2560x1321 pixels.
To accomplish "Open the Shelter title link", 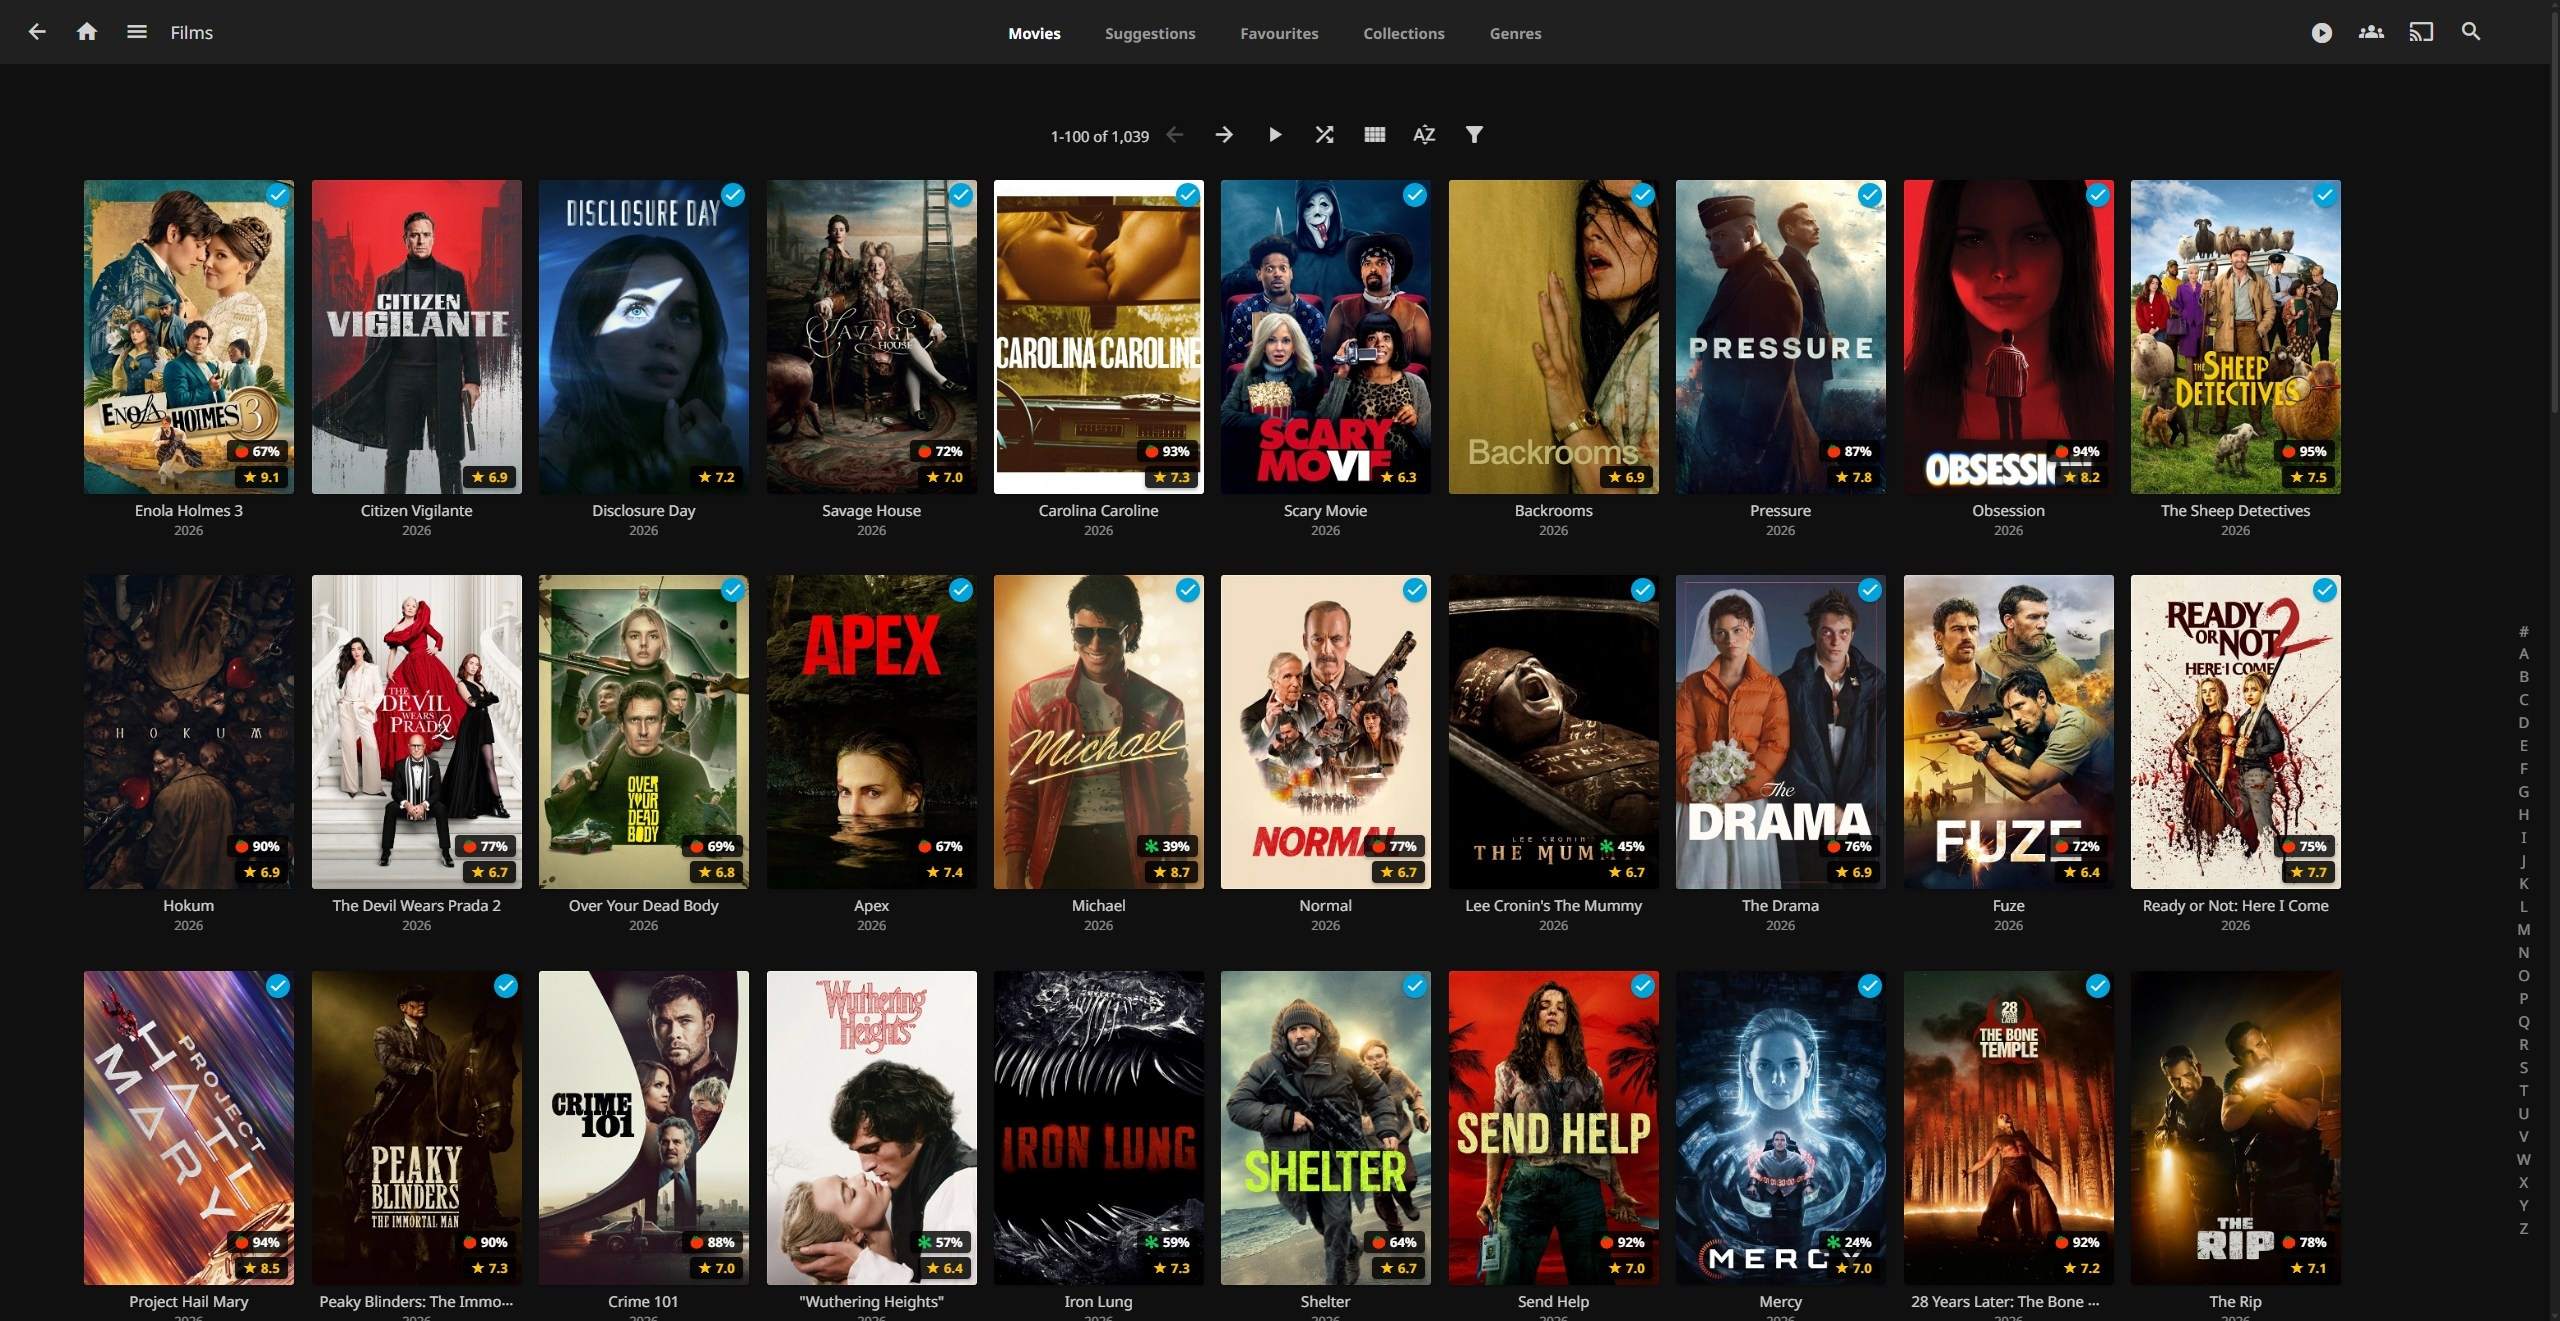I will click(x=1325, y=1302).
